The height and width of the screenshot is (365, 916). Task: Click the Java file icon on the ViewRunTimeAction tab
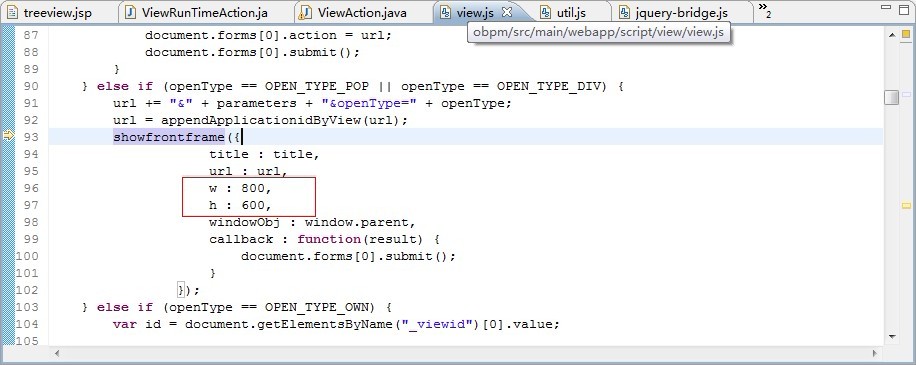coord(131,12)
